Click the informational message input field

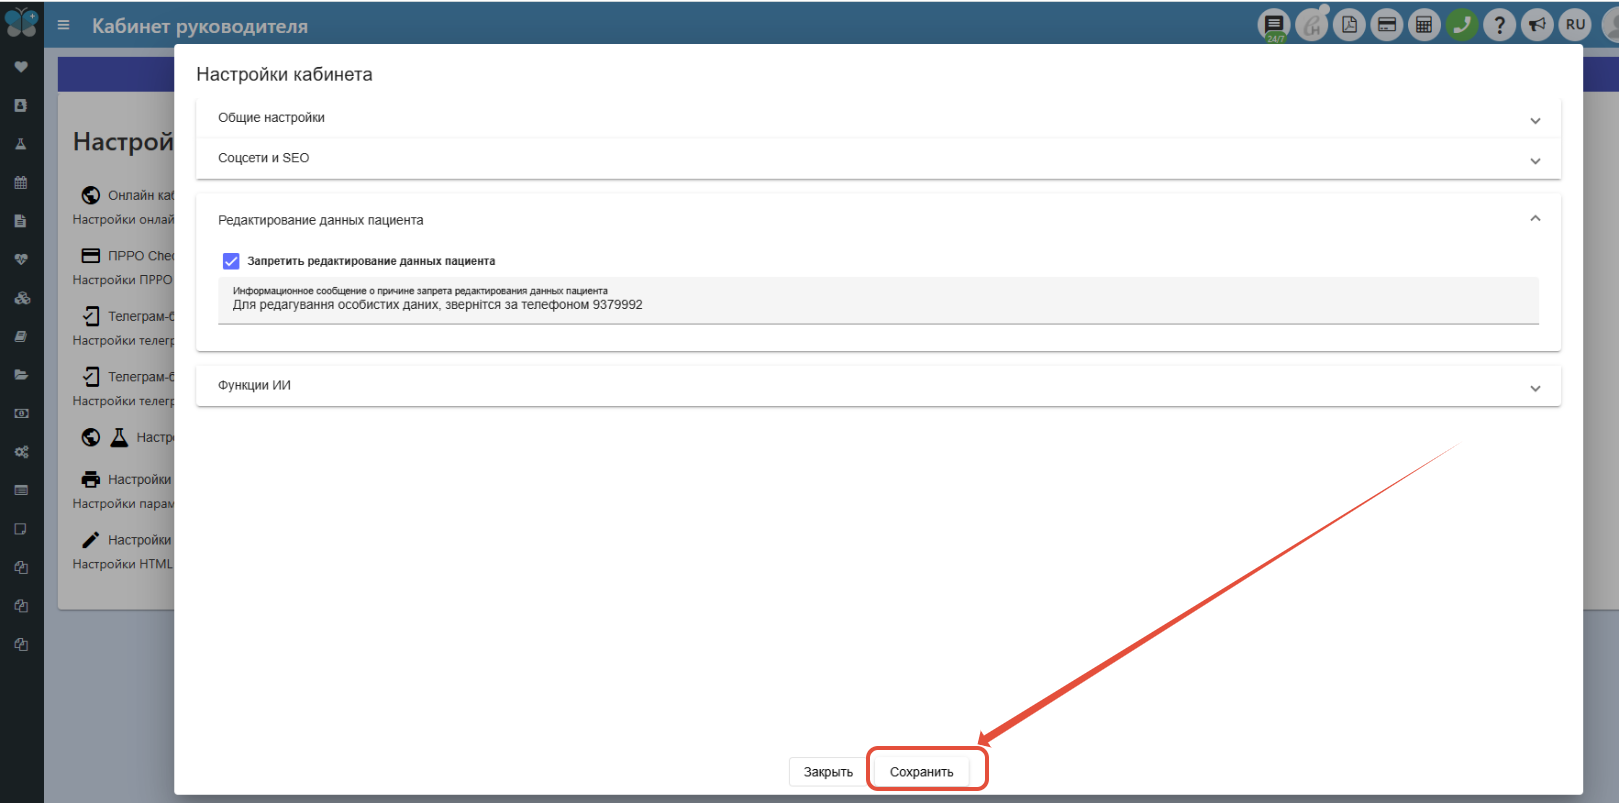878,300
